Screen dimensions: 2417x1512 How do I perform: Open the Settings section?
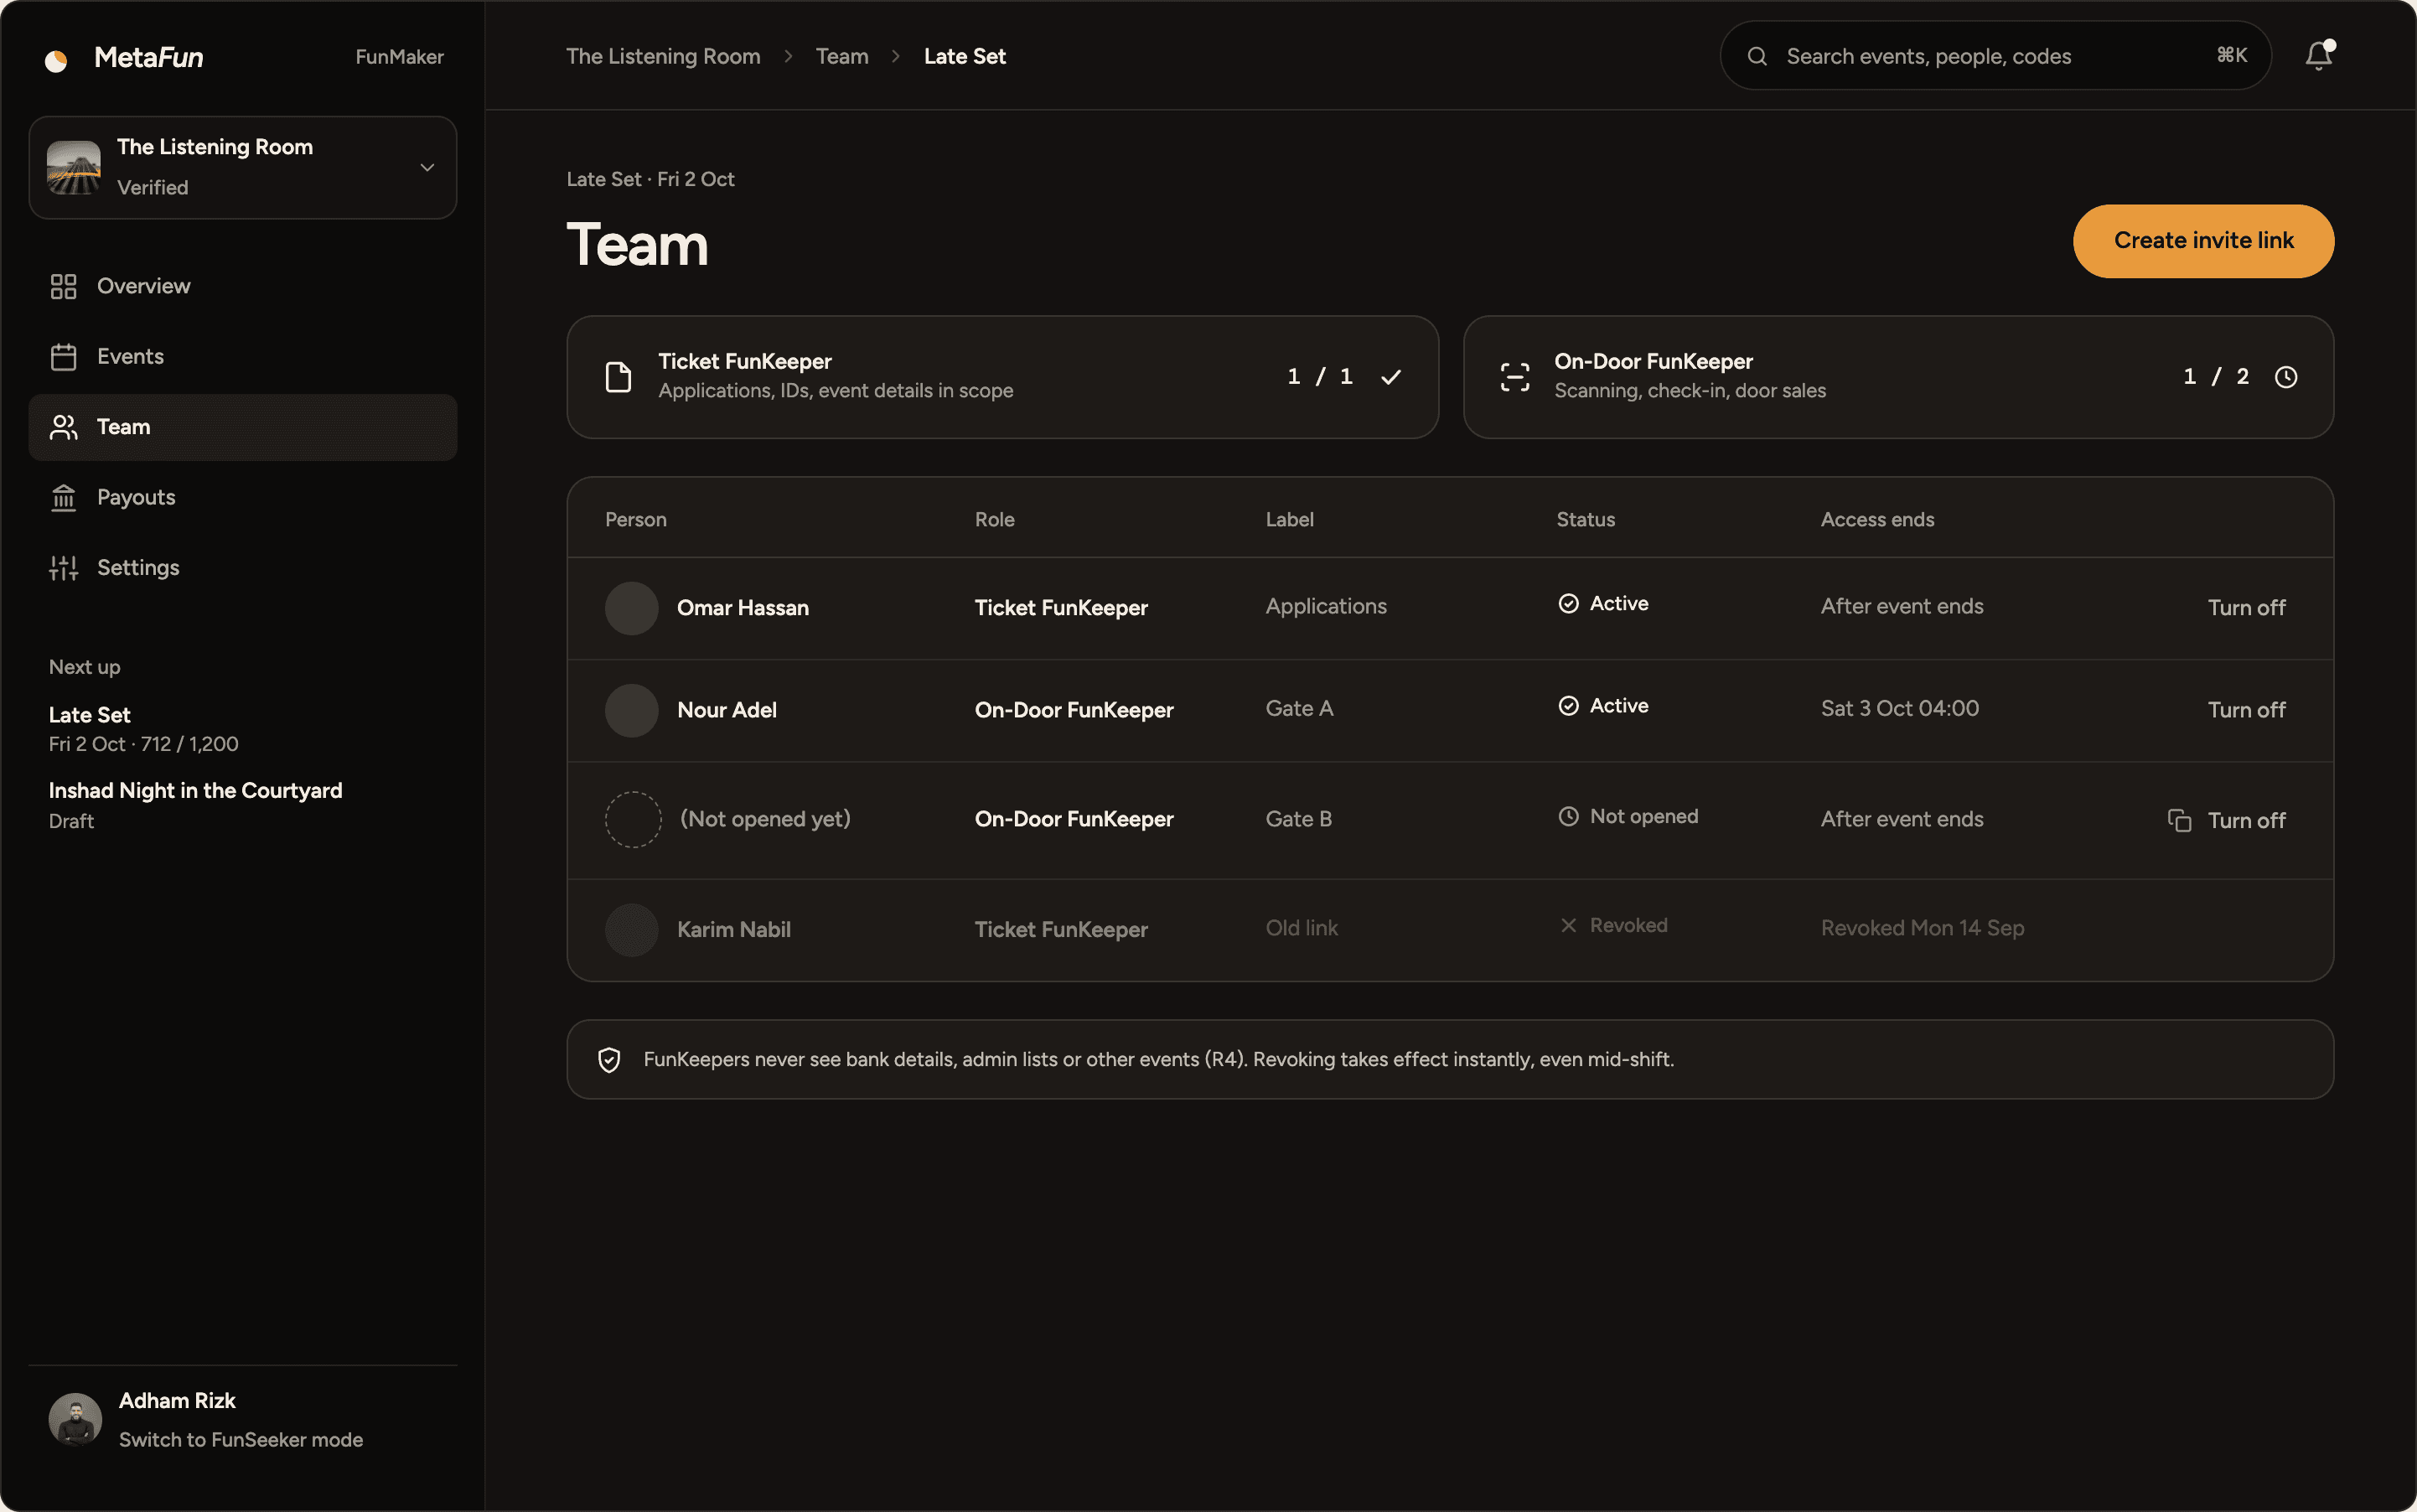pyautogui.click(x=243, y=568)
